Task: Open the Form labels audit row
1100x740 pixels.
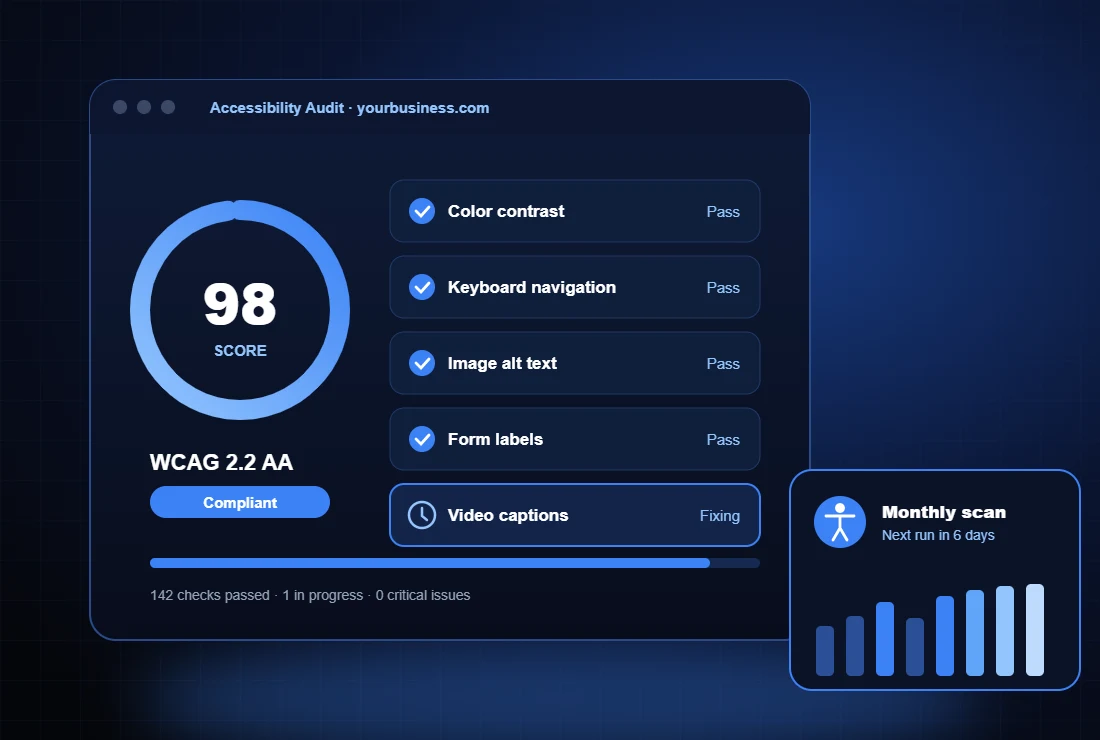Action: tap(575, 439)
